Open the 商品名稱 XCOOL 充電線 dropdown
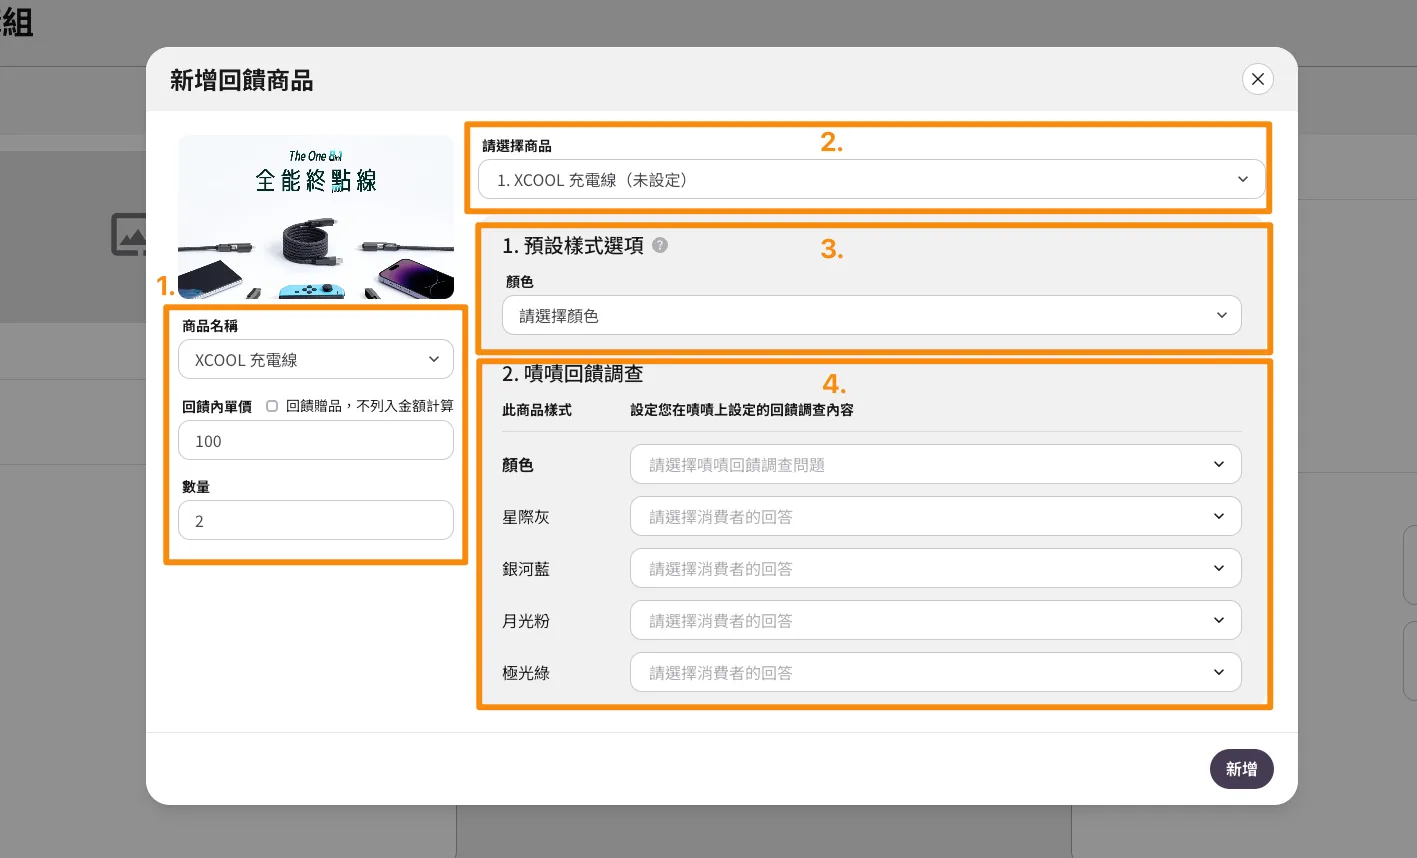Screen dimensions: 1417x858 (x=315, y=360)
